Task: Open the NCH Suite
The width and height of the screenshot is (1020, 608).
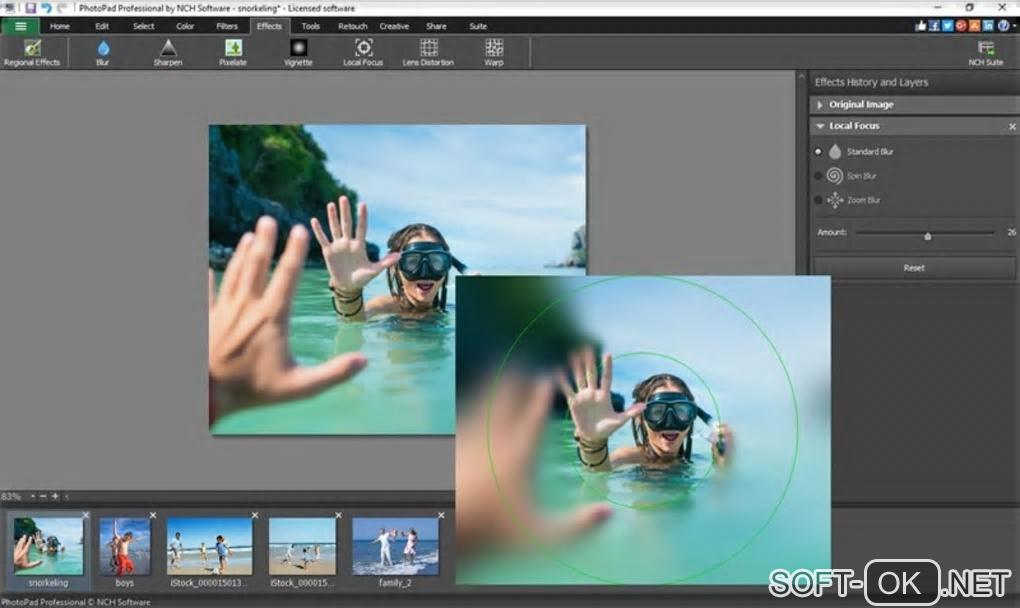Action: click(x=986, y=53)
